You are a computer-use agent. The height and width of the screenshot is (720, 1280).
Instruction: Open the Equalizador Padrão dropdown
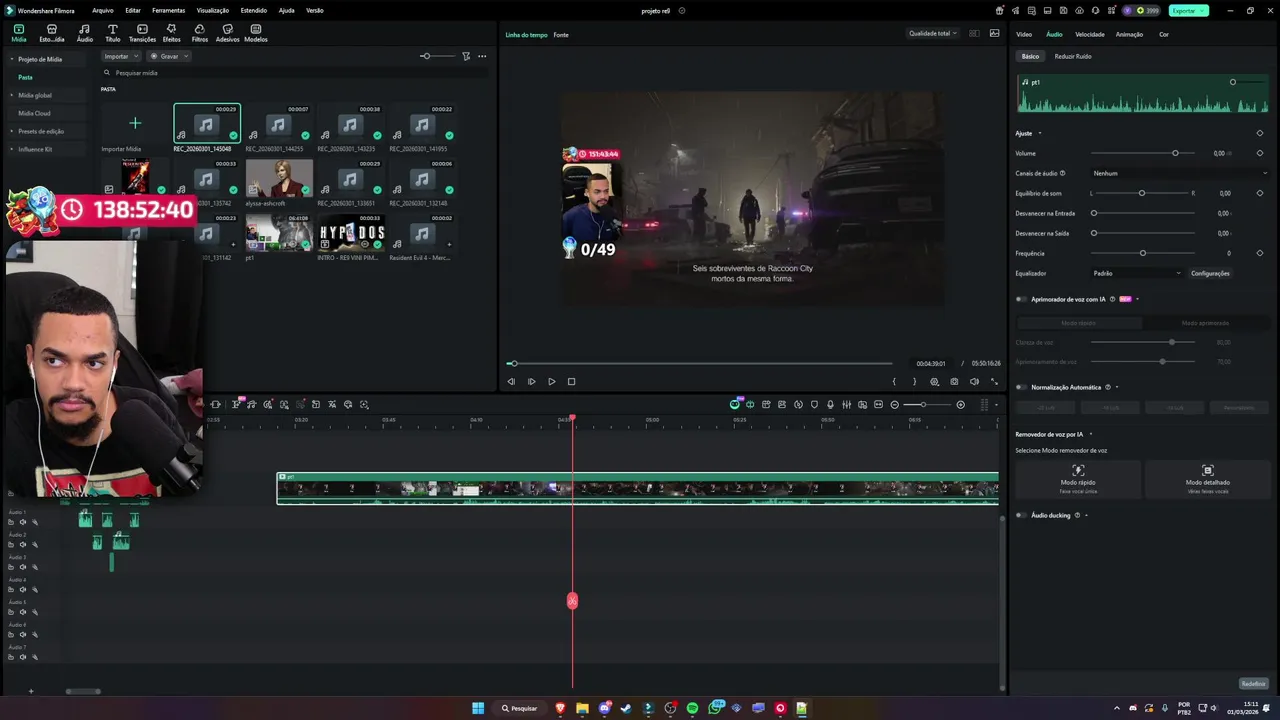(1137, 273)
